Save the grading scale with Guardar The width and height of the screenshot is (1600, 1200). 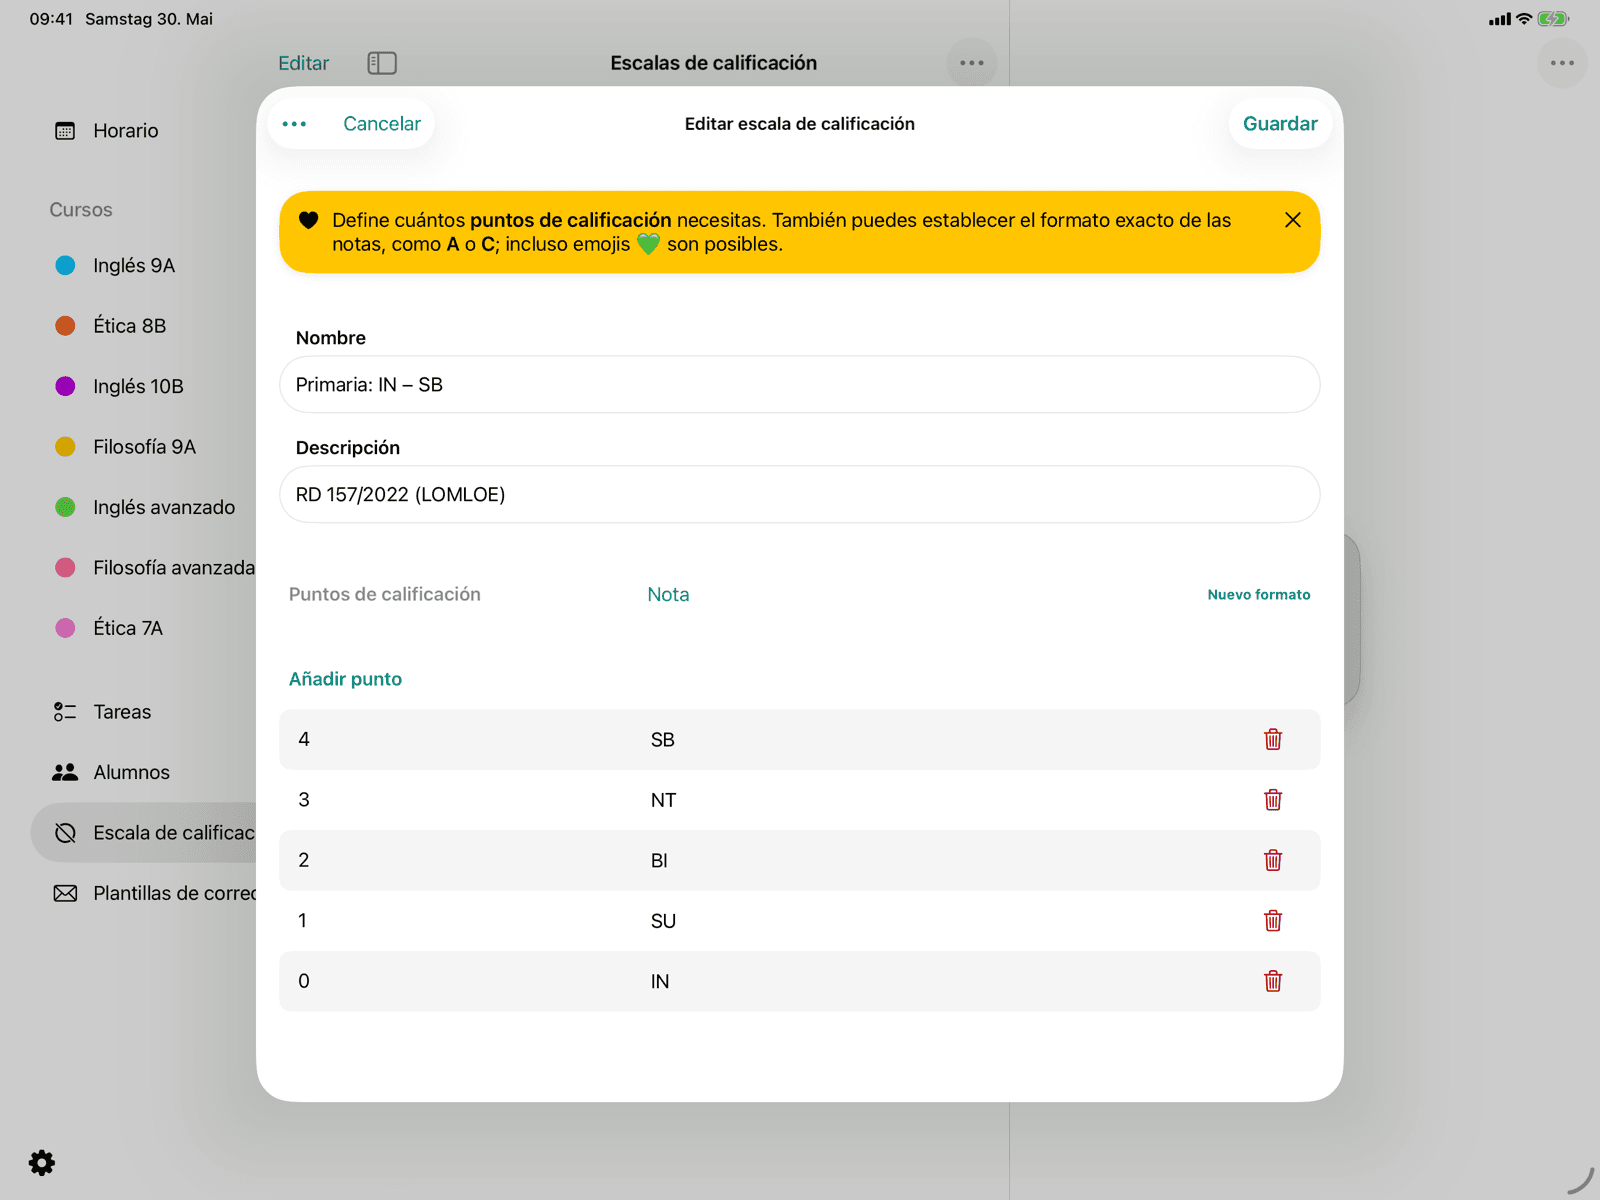(x=1280, y=124)
